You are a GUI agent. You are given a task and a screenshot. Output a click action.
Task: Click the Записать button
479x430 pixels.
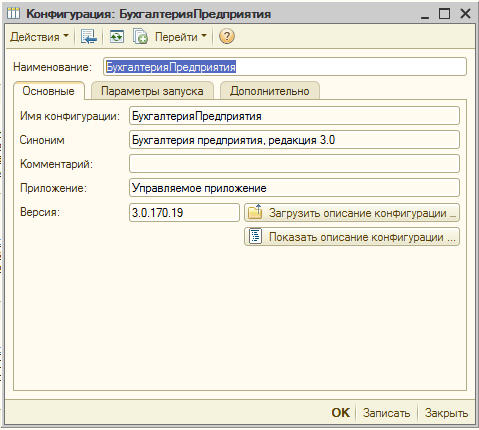coord(387,413)
